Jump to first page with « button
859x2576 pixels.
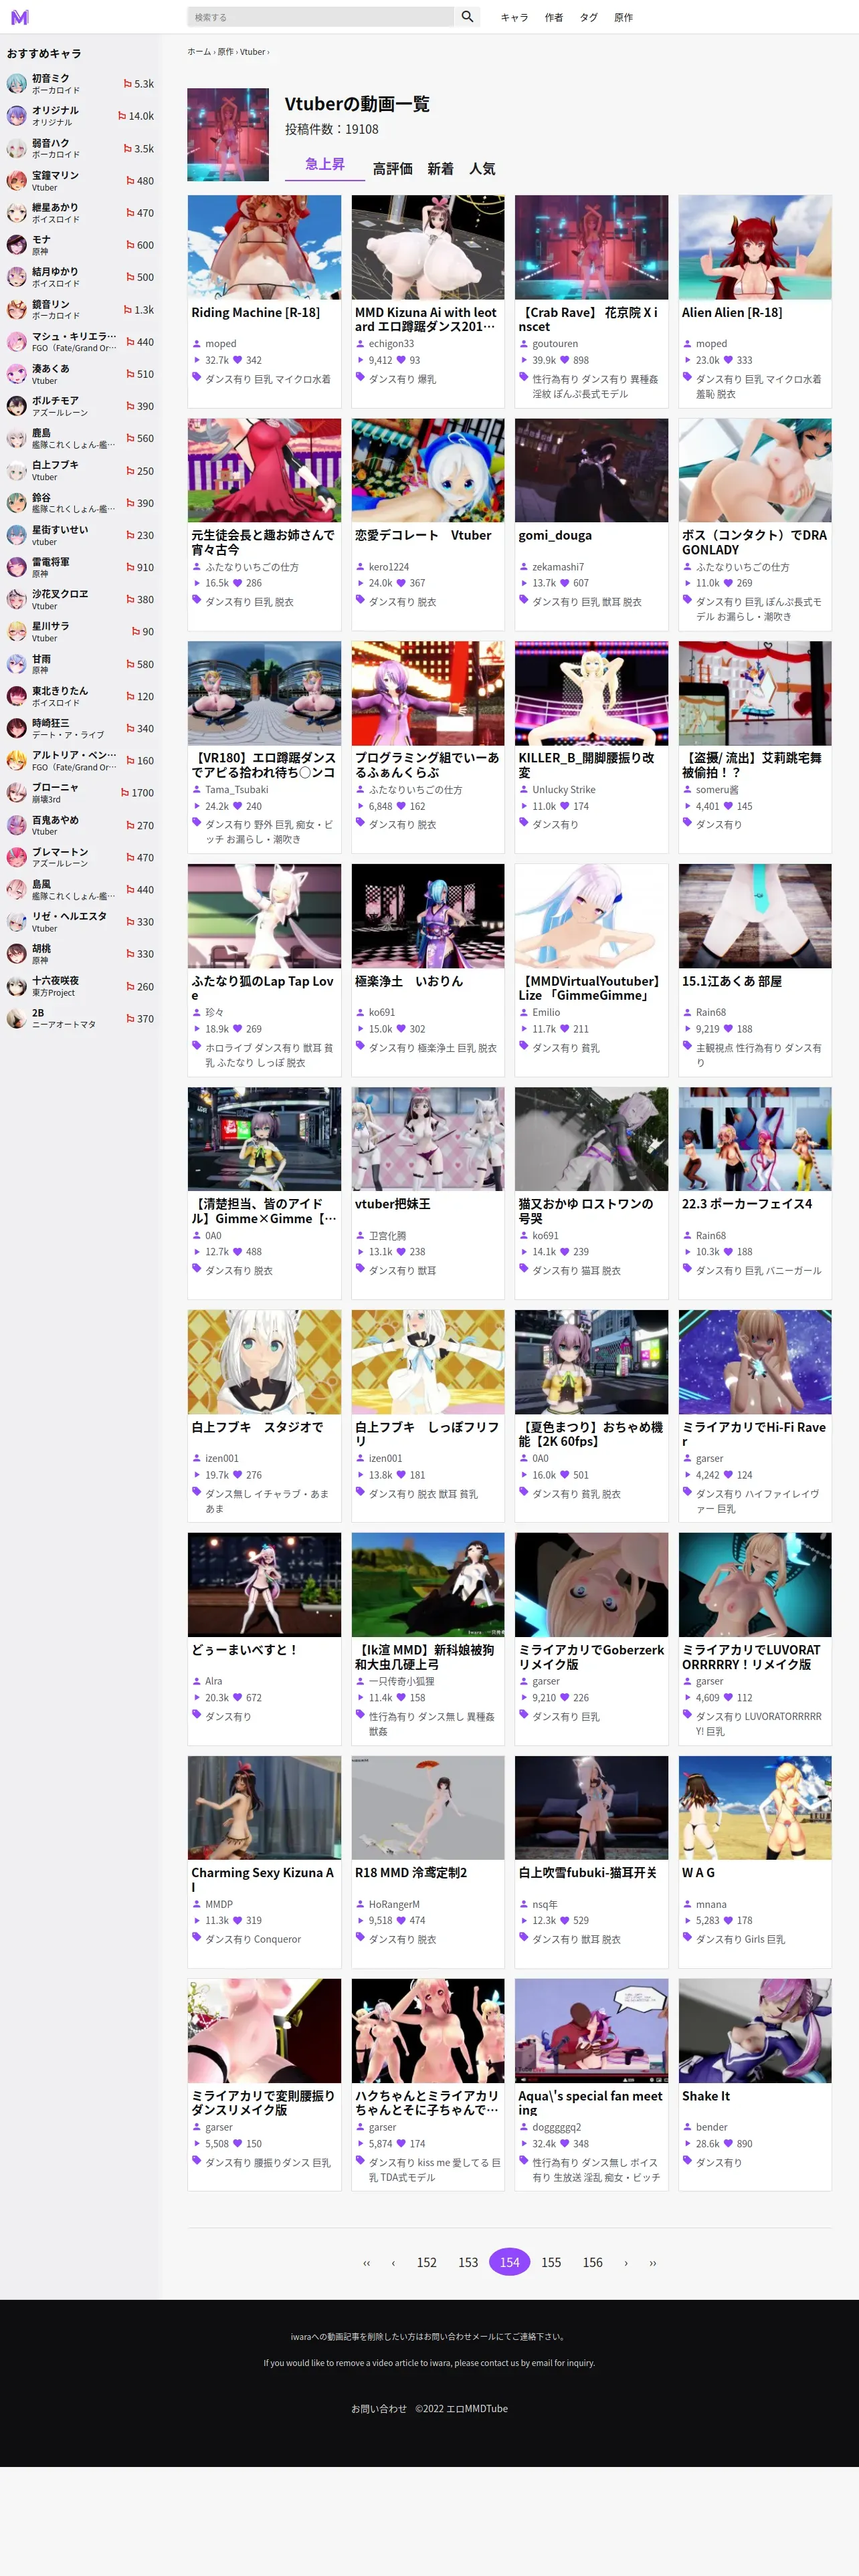click(366, 2262)
